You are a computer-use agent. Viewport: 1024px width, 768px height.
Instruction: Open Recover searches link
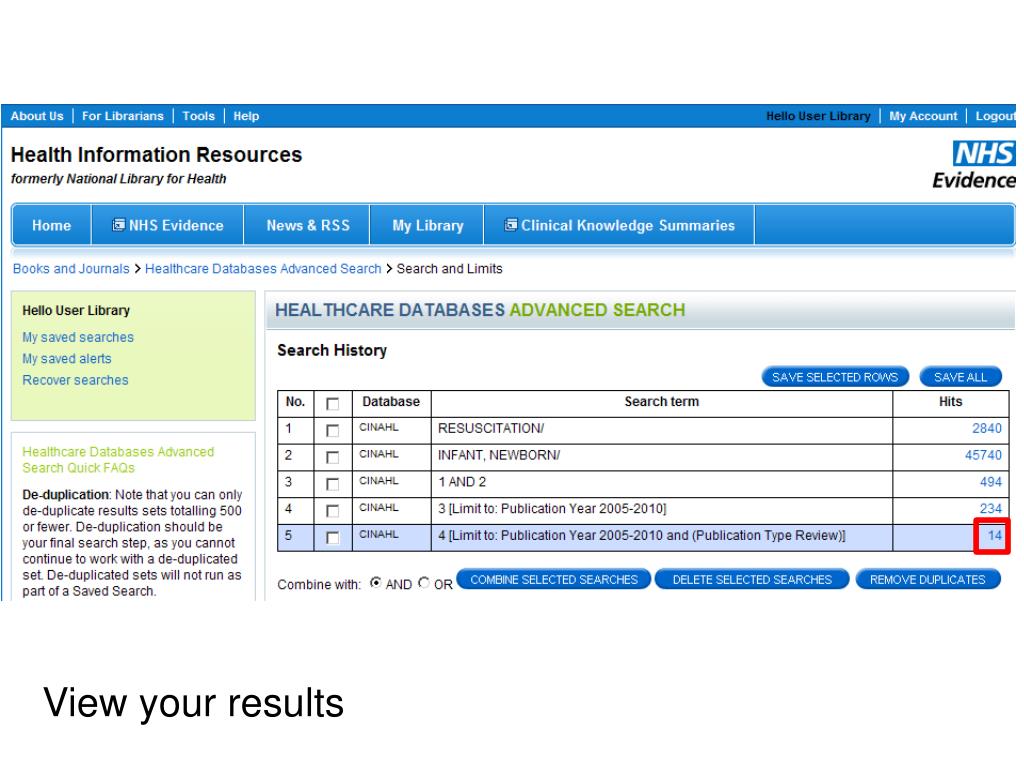(x=75, y=381)
